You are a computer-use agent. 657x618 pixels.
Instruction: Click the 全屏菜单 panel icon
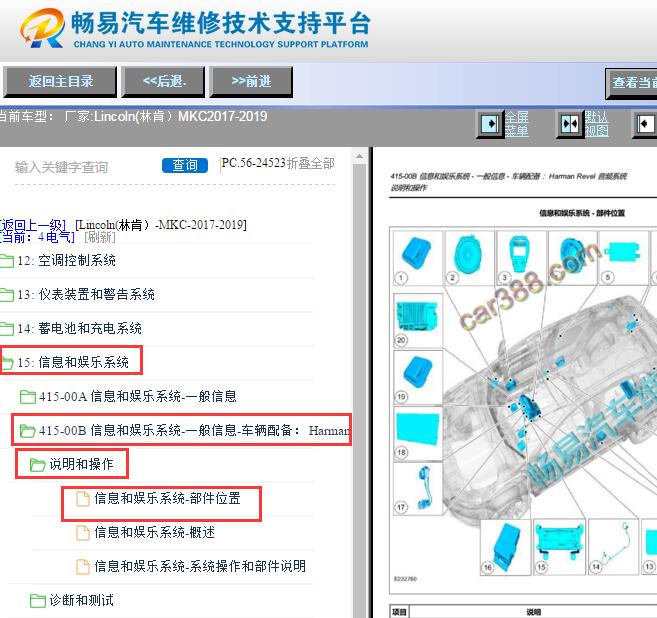(489, 124)
